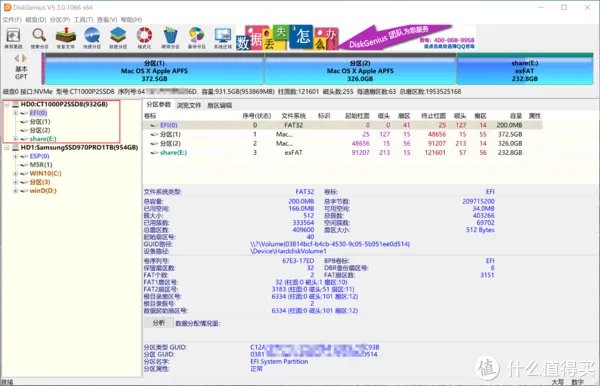
Task: Sort by the 容量 capacity column header
Action: [x=515, y=116]
